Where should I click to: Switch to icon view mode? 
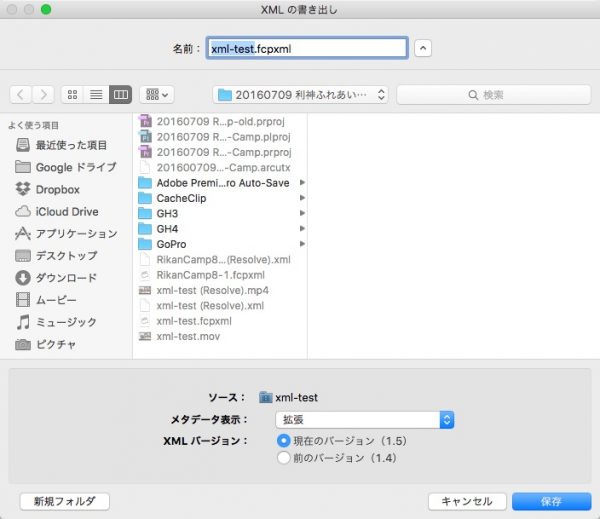click(x=73, y=95)
